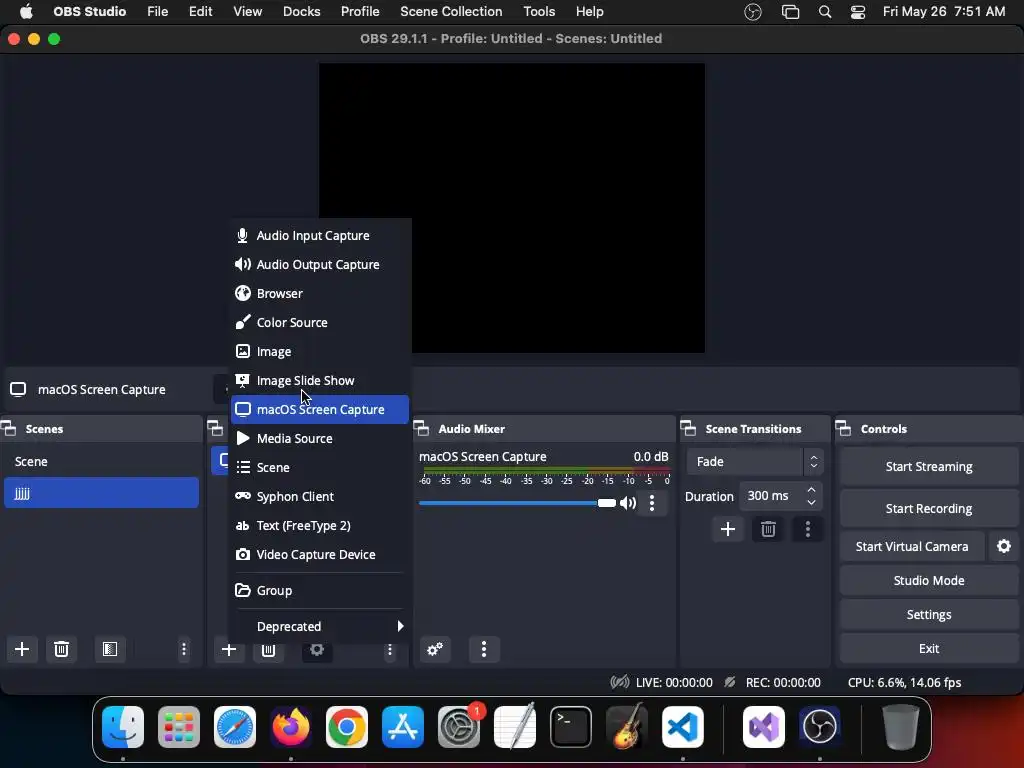
Task: Click Start Streaming button
Action: click(x=929, y=466)
